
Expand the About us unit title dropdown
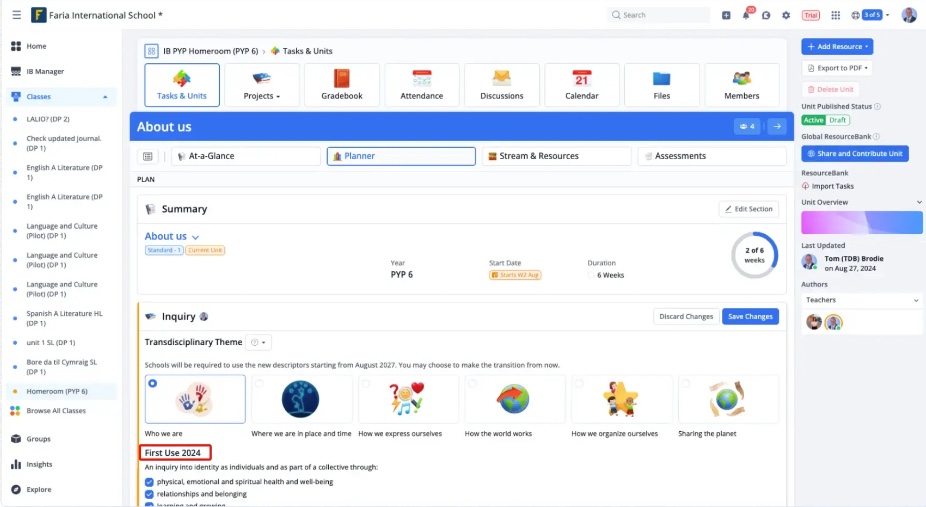[x=195, y=237]
